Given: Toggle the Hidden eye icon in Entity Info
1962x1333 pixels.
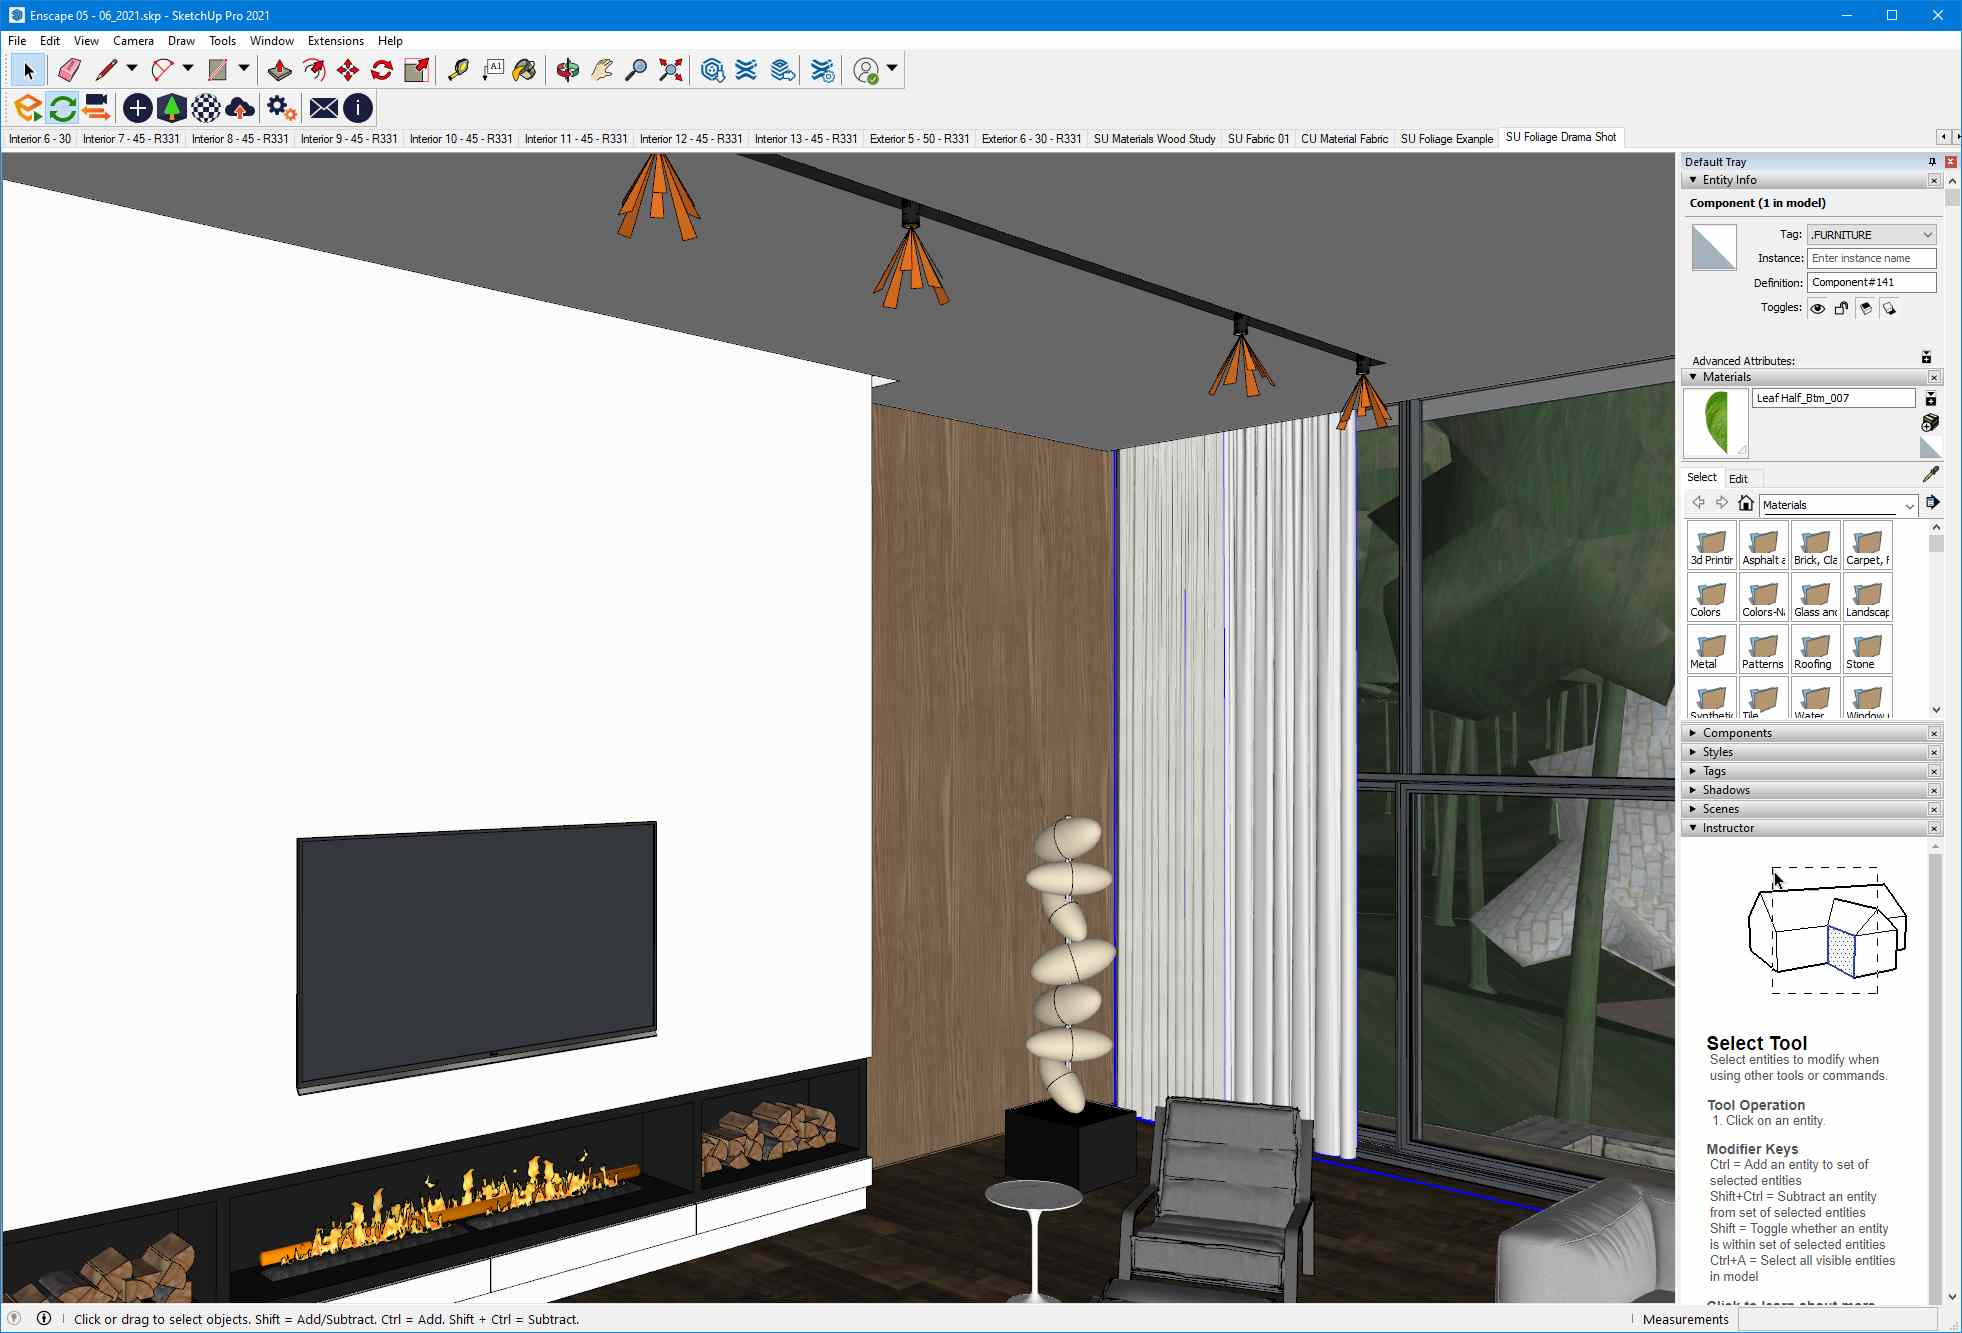Looking at the screenshot, I should click(x=1817, y=308).
